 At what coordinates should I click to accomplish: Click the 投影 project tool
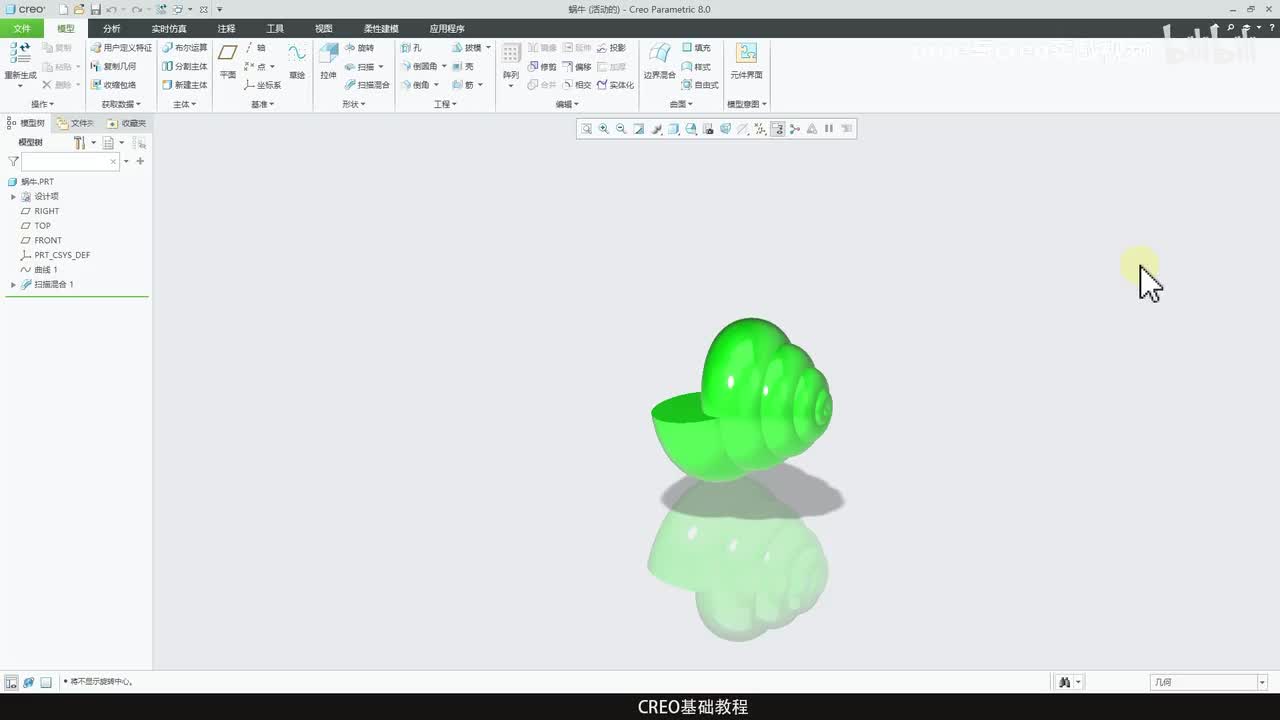pyautogui.click(x=611, y=48)
